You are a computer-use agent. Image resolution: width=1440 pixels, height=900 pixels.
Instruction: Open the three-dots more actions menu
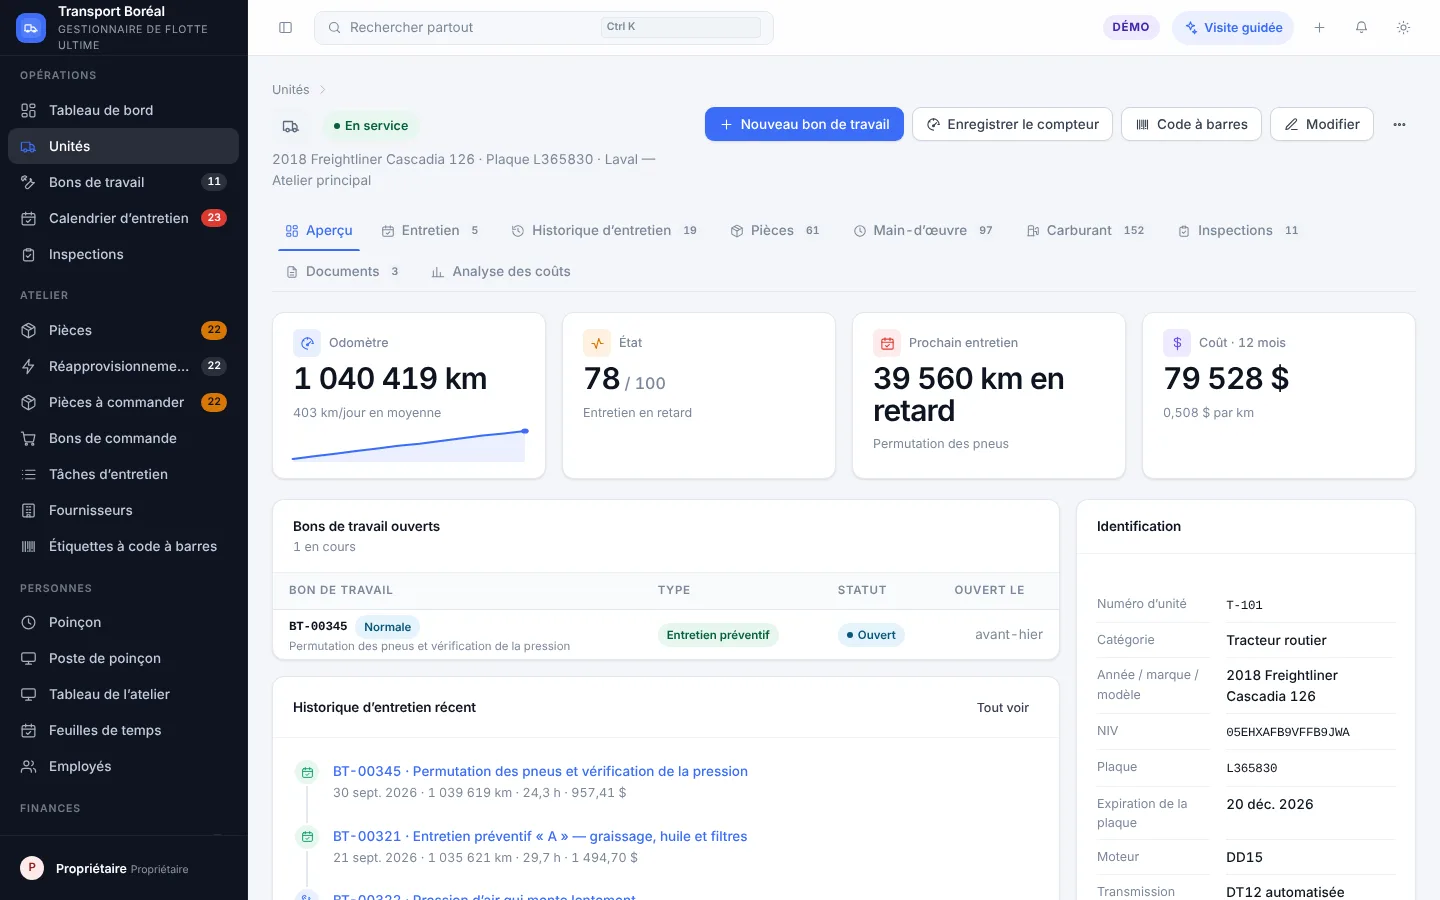pyautogui.click(x=1399, y=125)
